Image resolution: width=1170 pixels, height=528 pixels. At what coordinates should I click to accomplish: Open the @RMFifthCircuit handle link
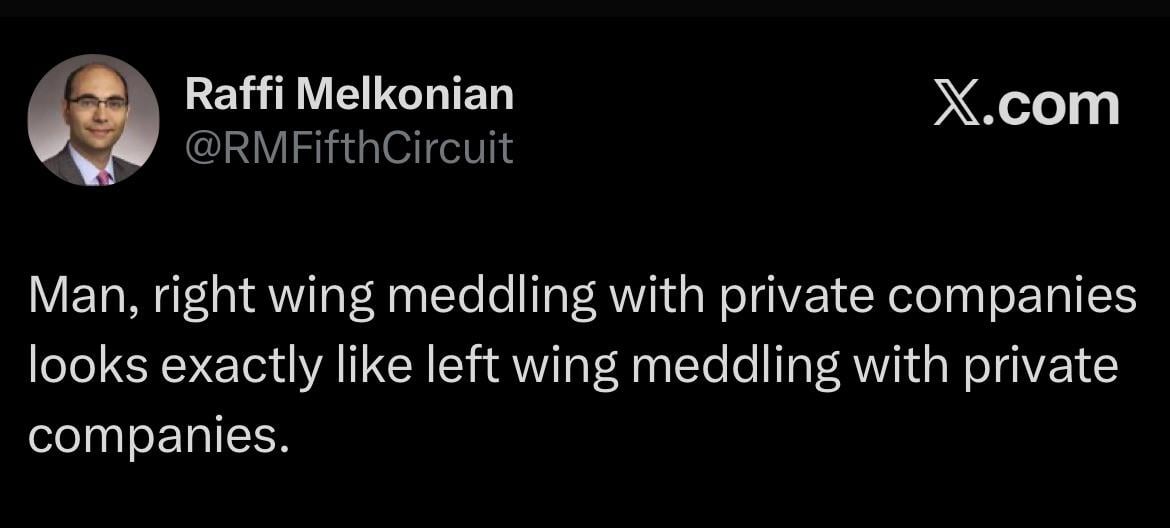pyautogui.click(x=348, y=147)
